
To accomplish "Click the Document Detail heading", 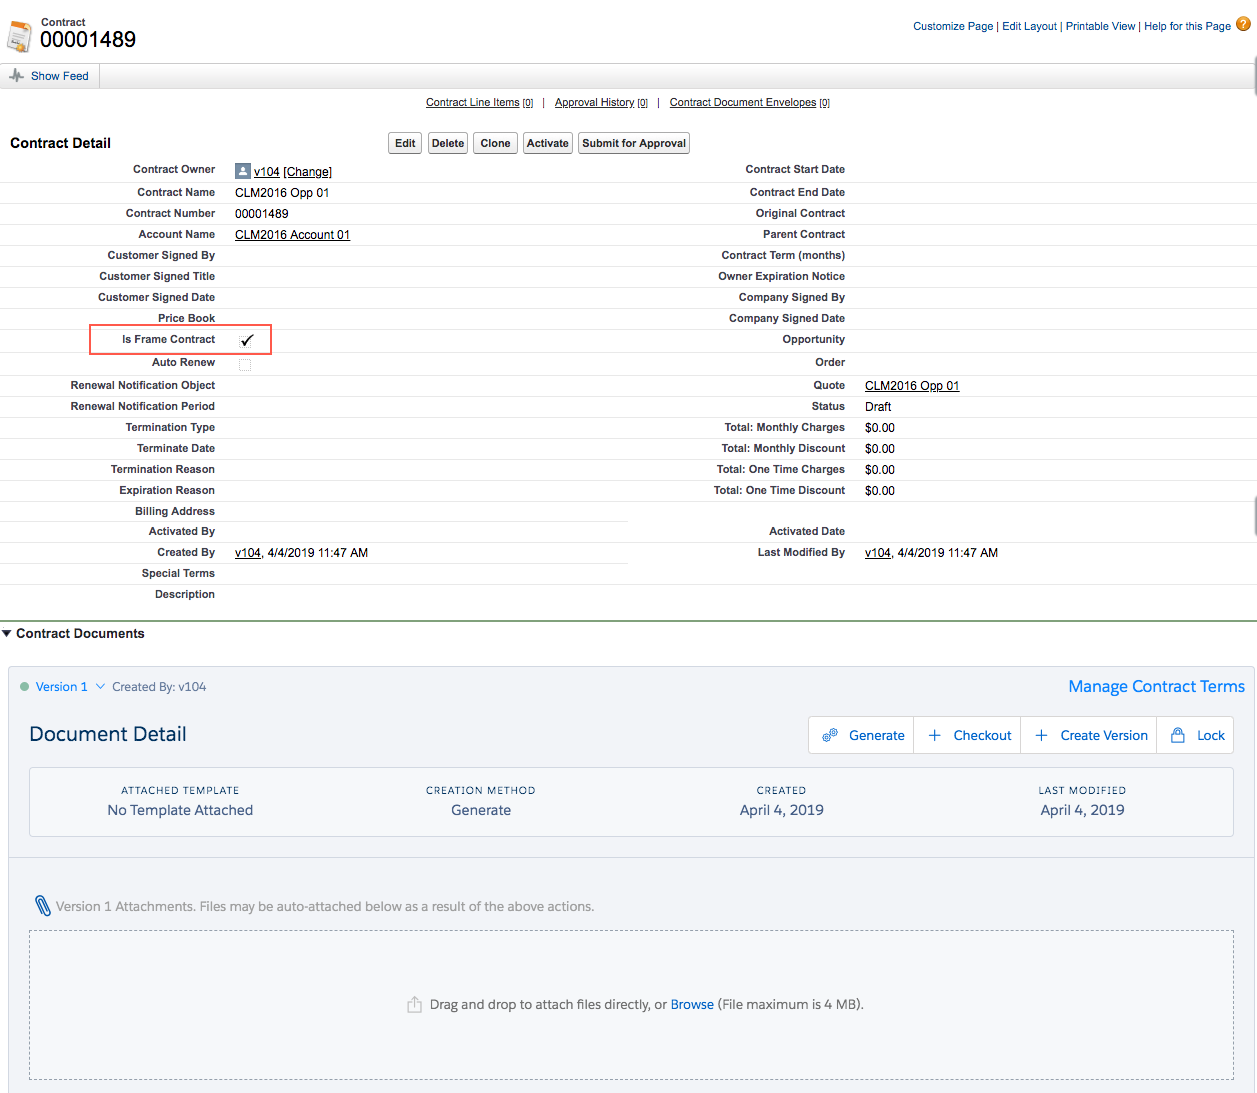I will (x=108, y=734).
